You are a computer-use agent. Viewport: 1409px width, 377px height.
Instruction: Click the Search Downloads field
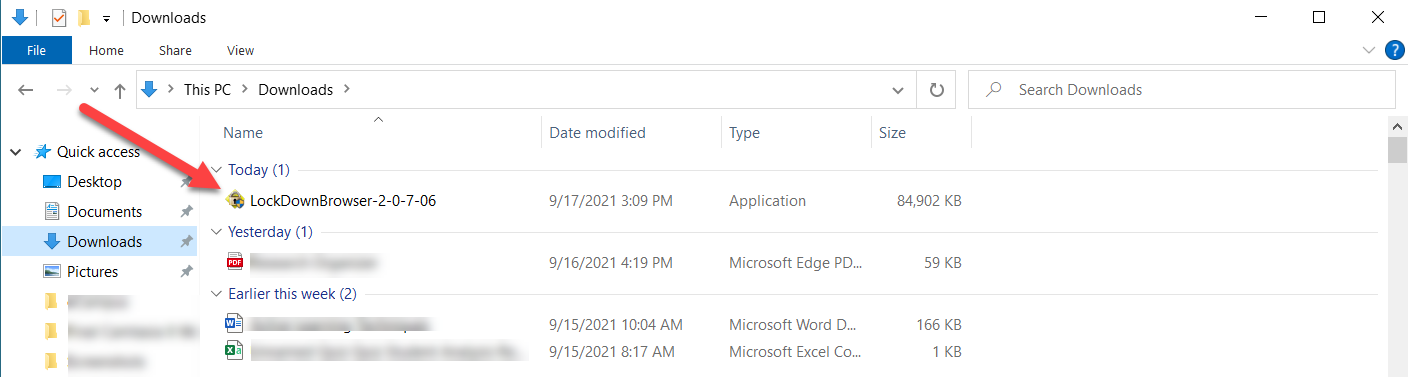(x=1182, y=90)
